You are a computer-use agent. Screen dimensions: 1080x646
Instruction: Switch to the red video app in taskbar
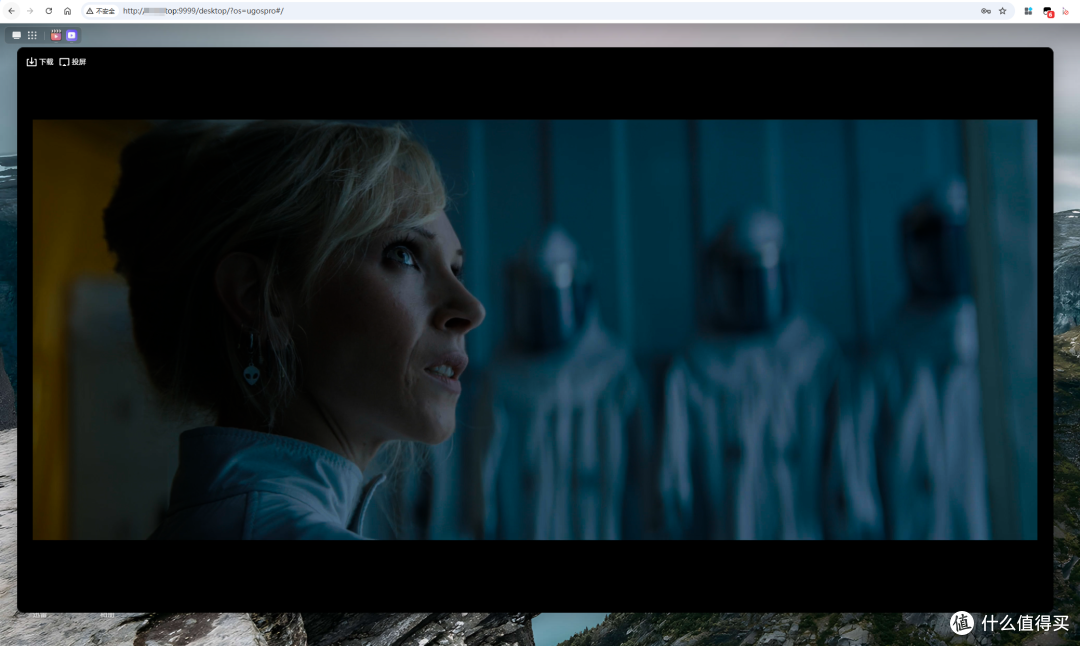(56, 35)
